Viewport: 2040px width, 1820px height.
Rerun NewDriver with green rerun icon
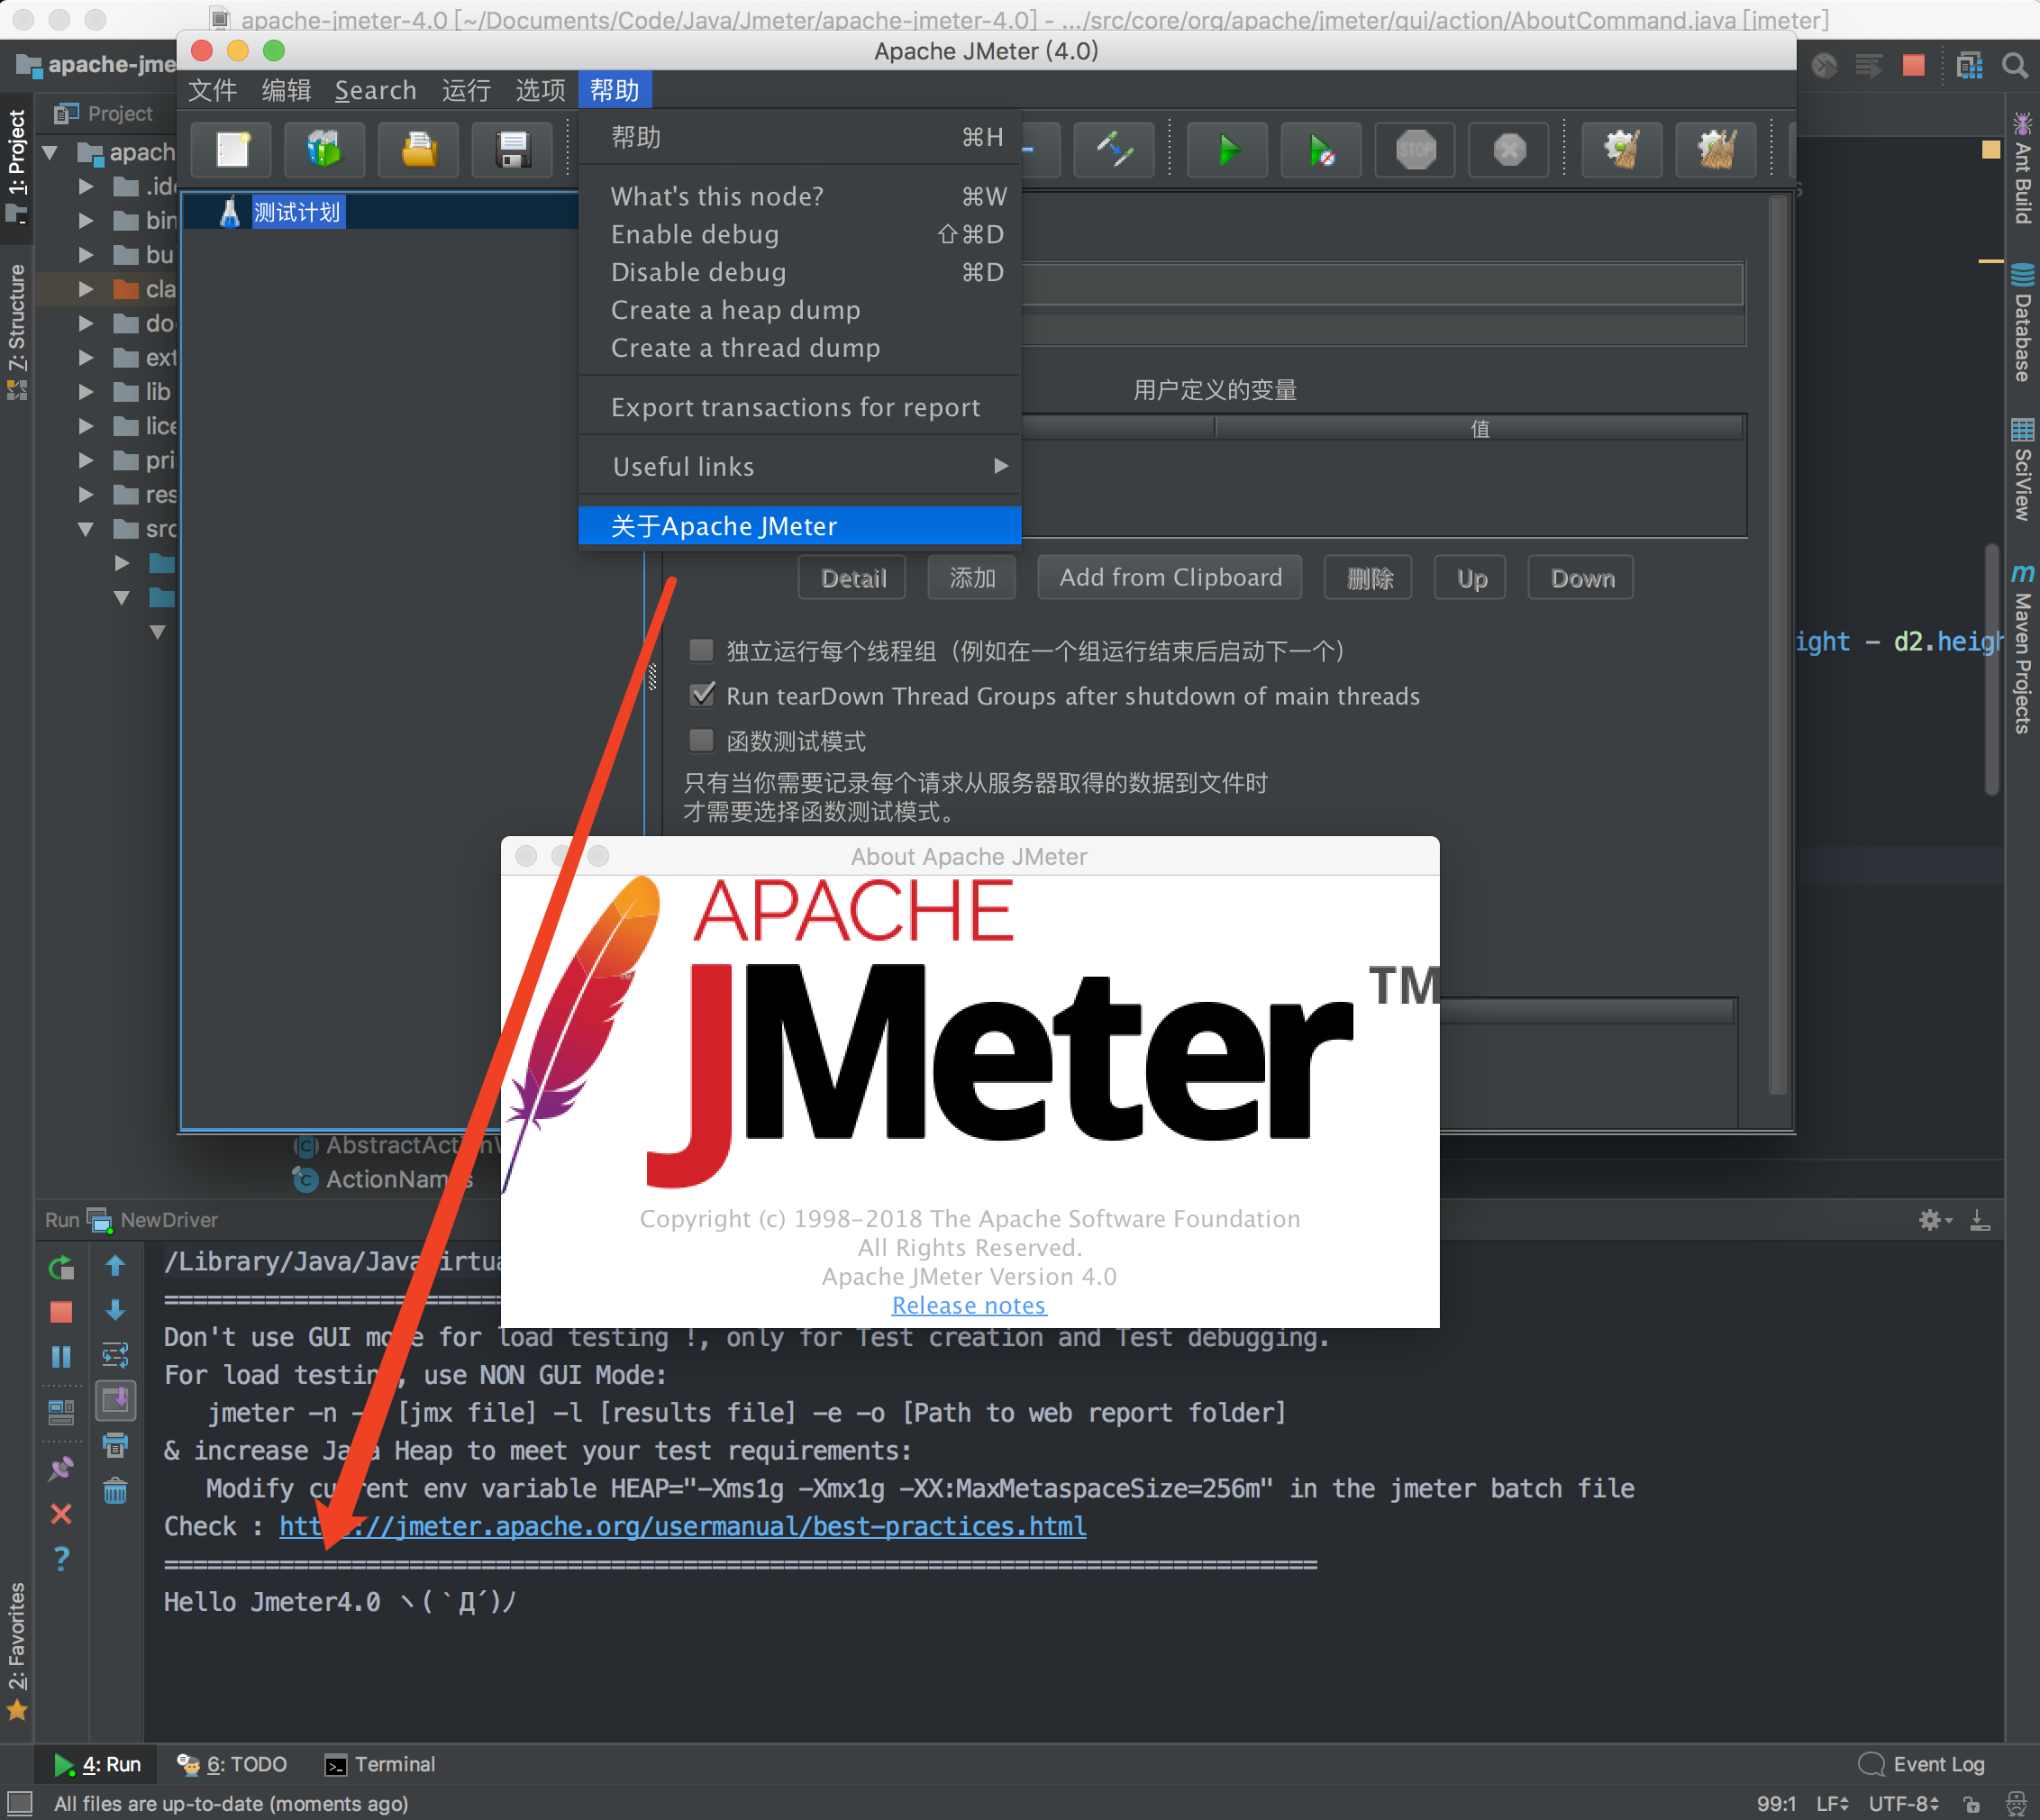tap(61, 1267)
